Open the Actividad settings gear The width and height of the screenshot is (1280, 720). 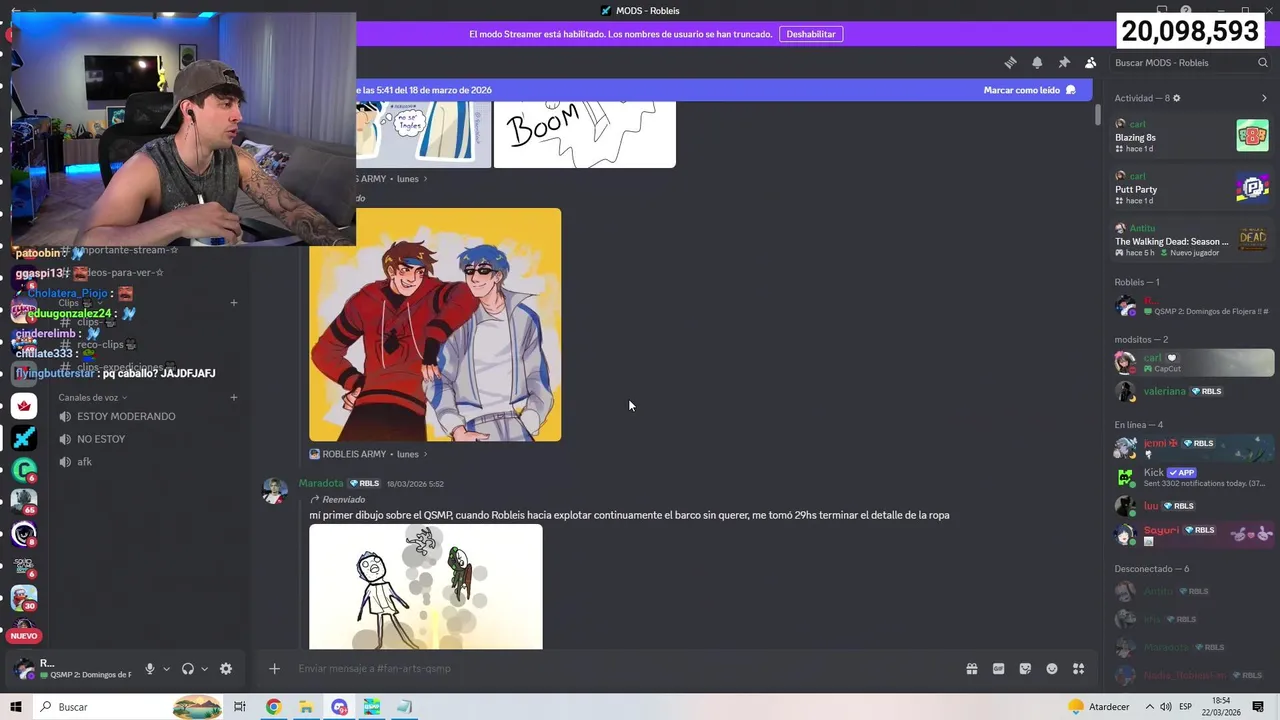1176,98
